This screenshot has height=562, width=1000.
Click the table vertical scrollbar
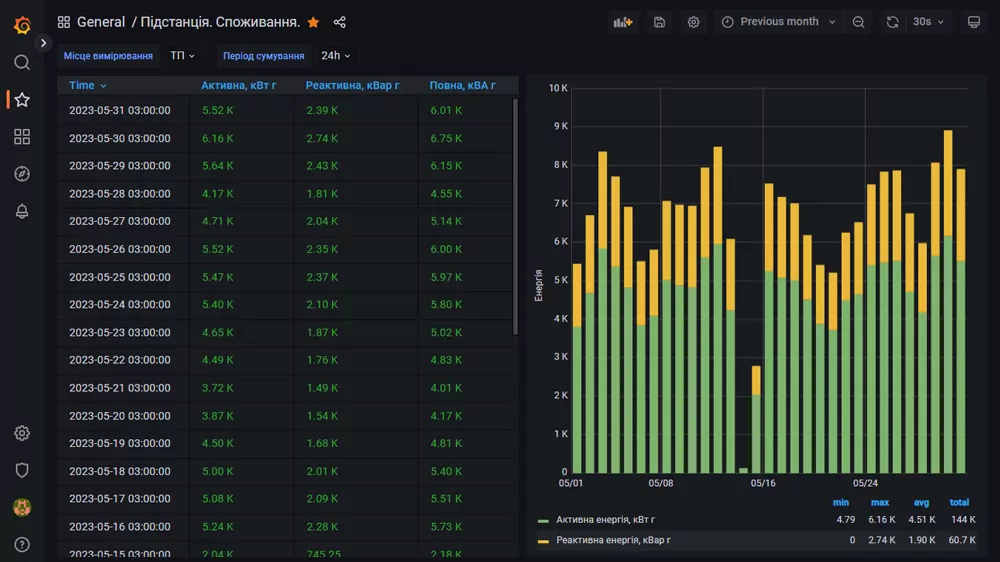tap(515, 216)
